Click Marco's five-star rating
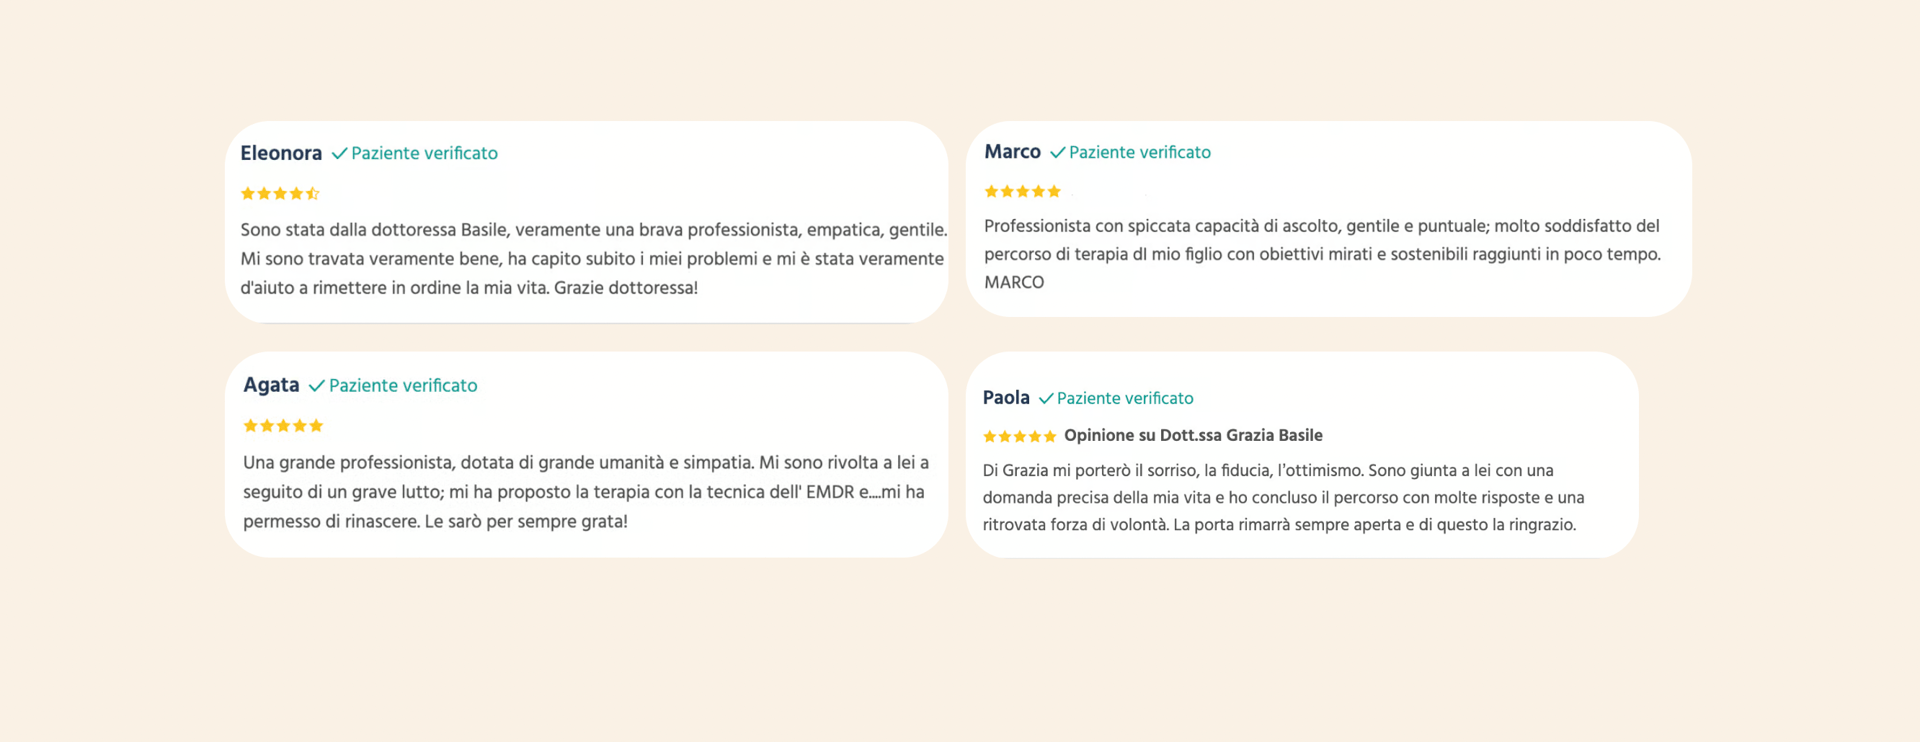 click(1022, 191)
